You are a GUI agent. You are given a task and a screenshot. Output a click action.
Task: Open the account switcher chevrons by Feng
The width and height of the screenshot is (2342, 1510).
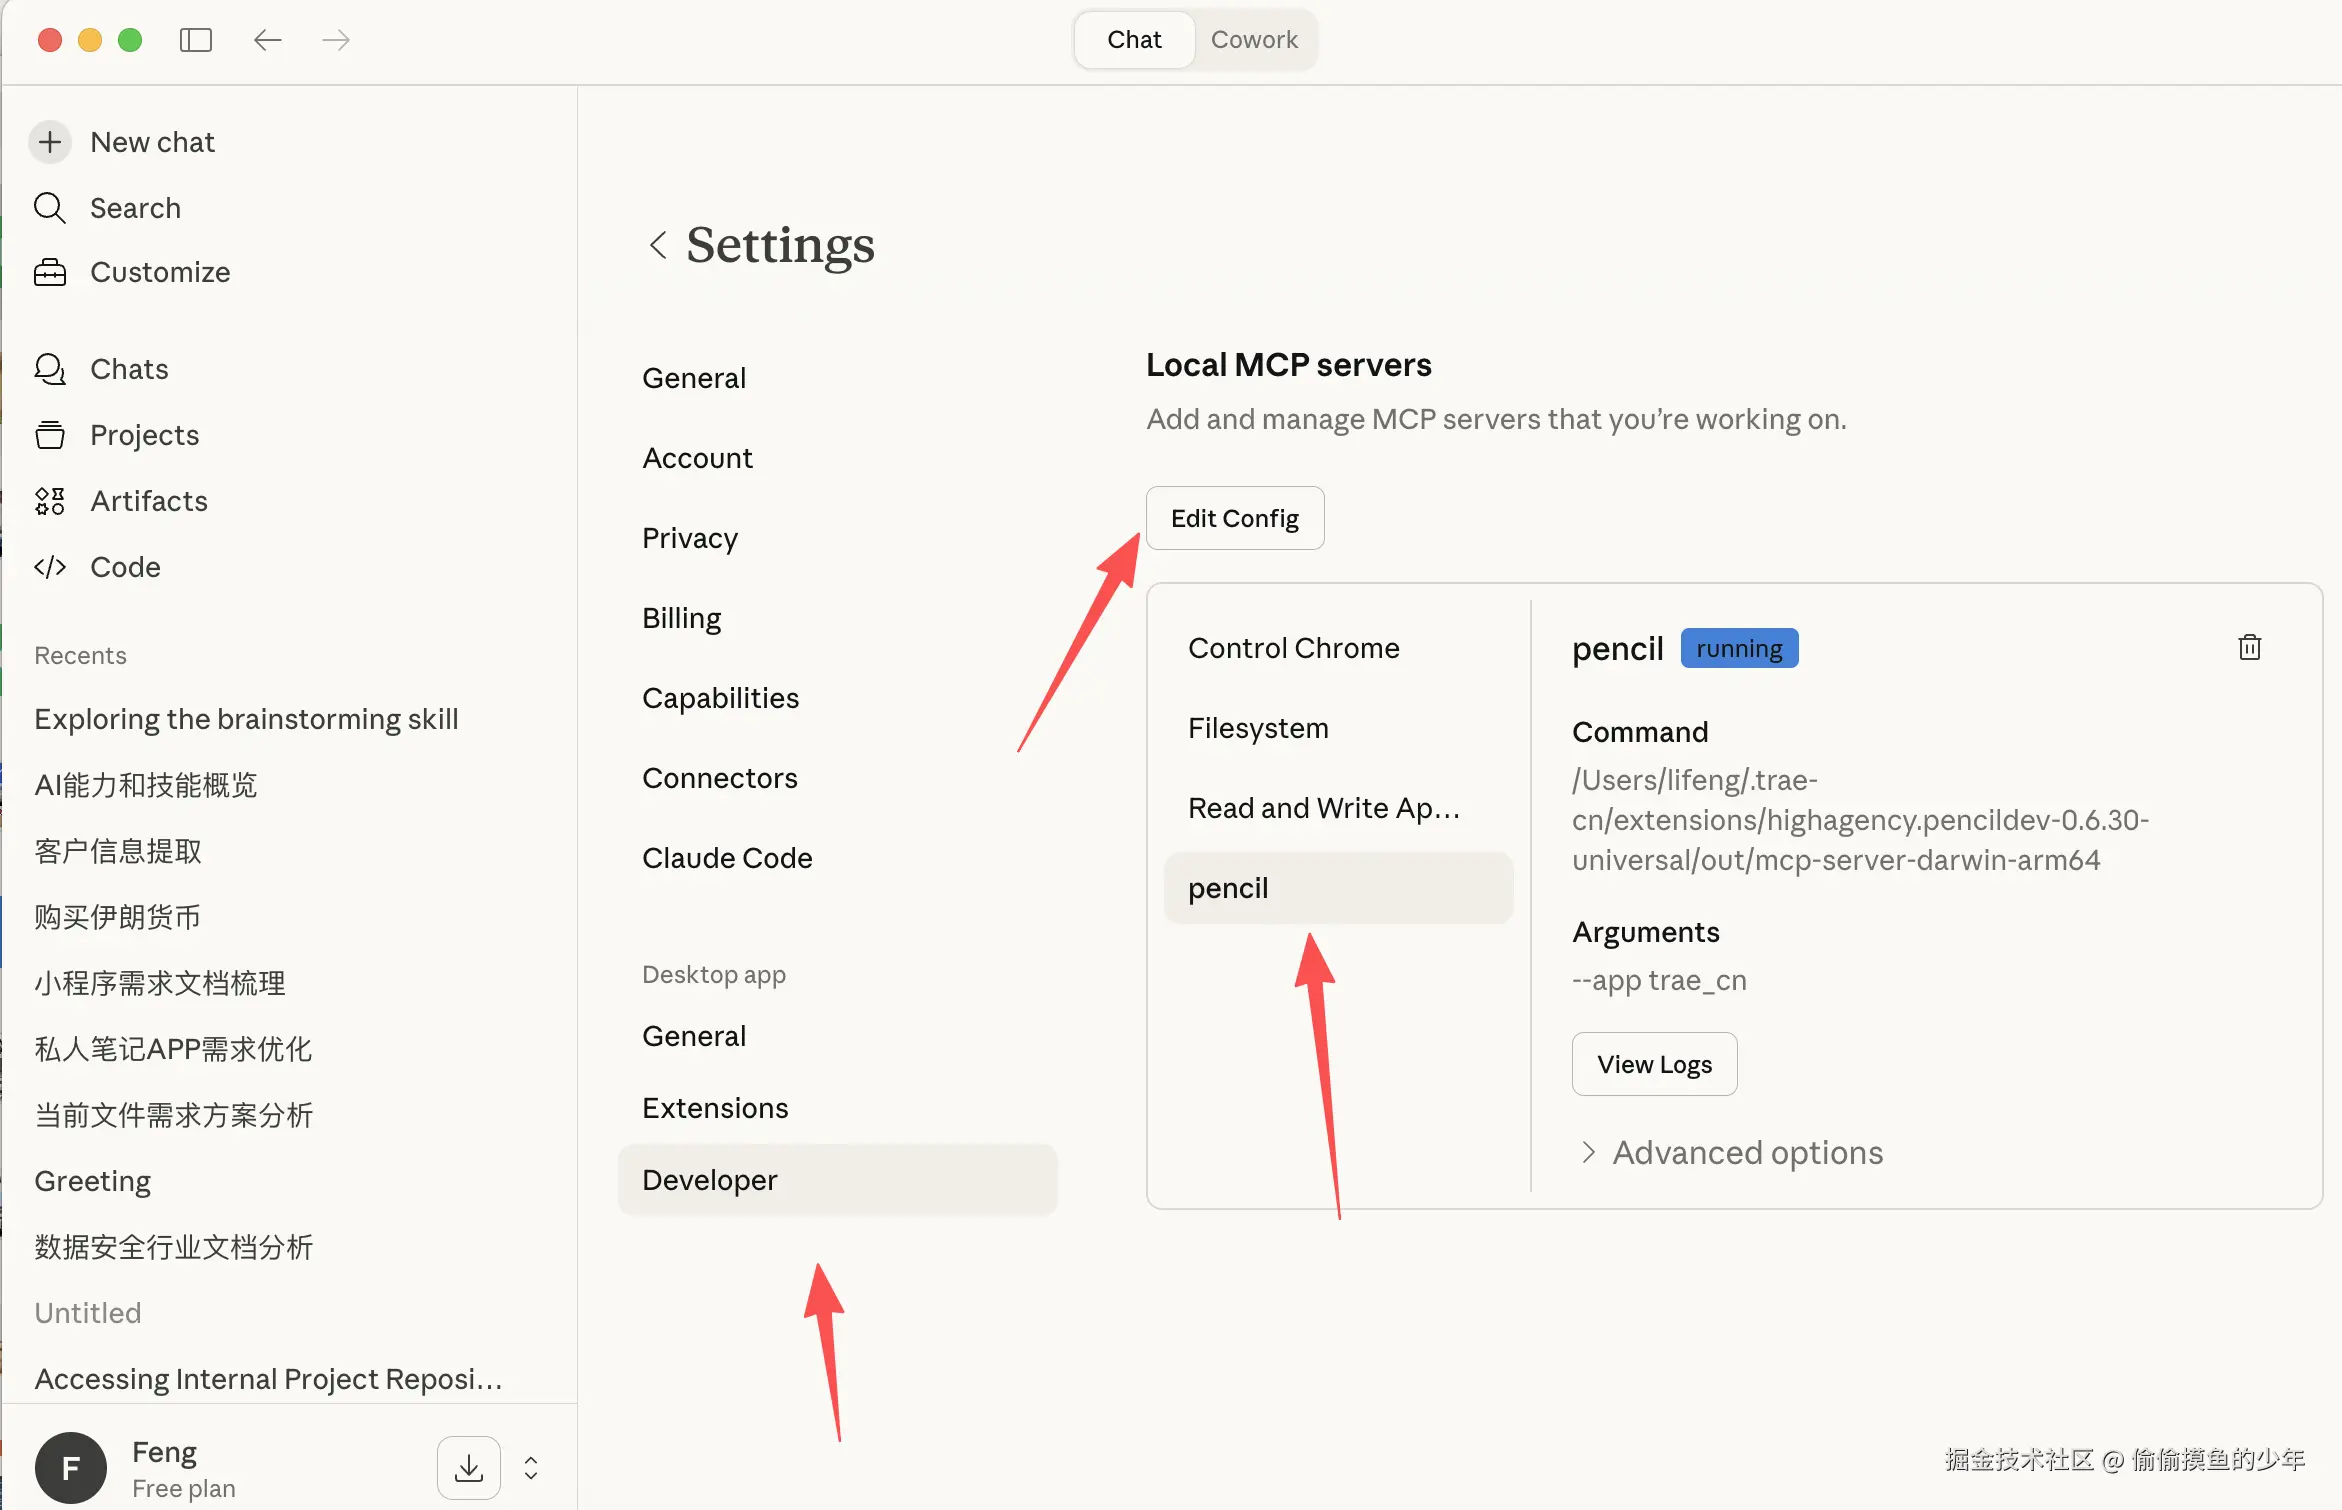(531, 1468)
